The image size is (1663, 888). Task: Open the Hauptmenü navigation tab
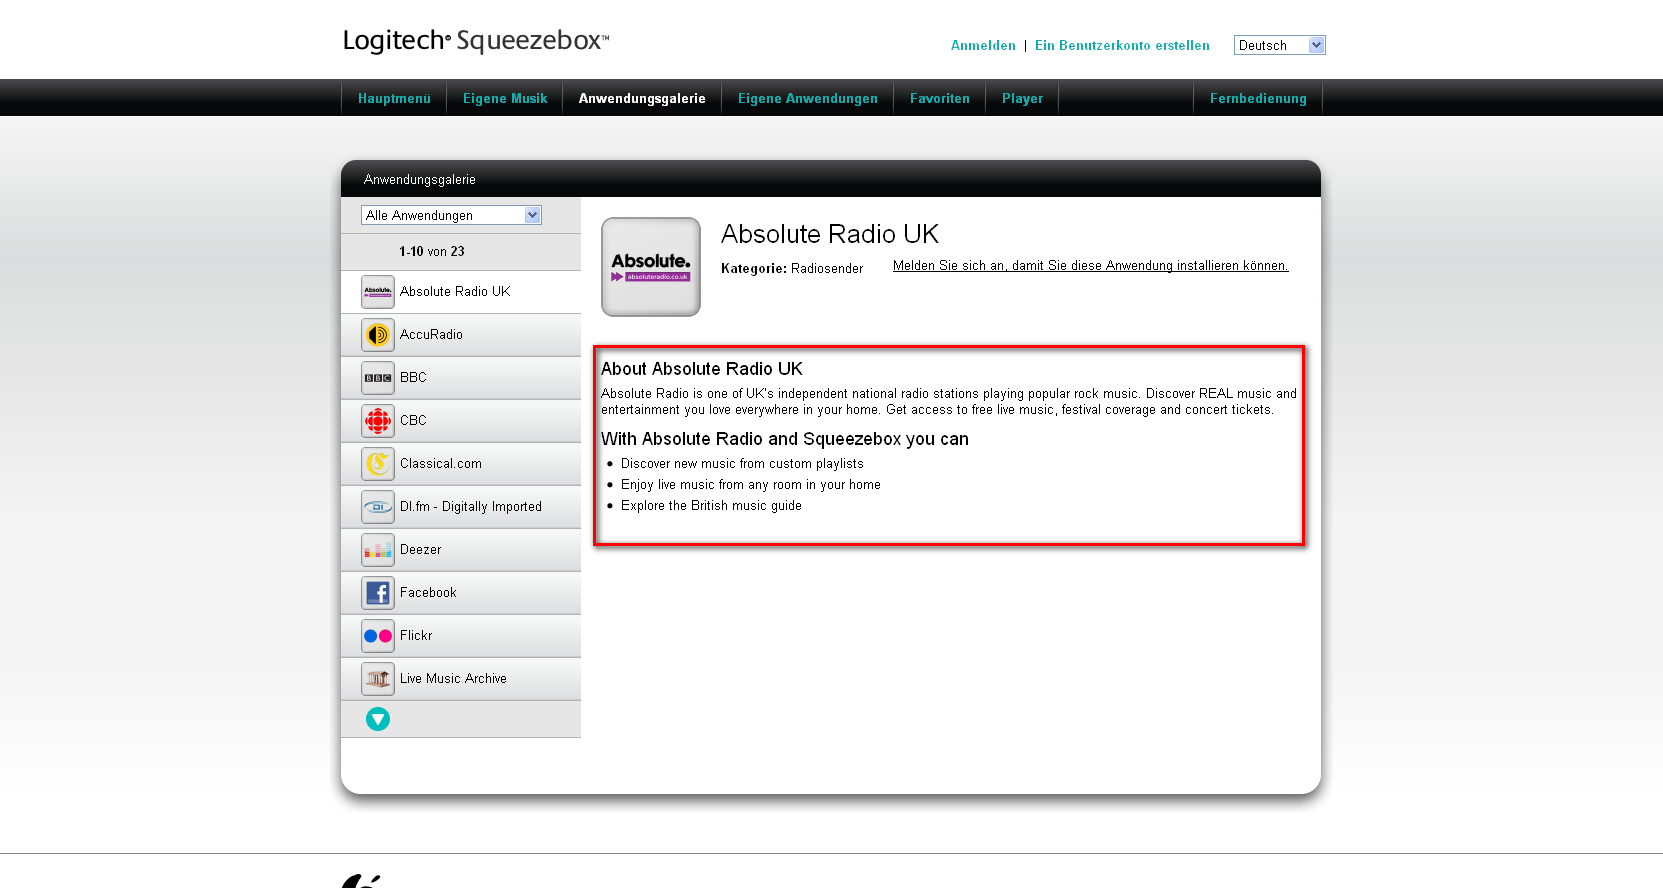(394, 98)
